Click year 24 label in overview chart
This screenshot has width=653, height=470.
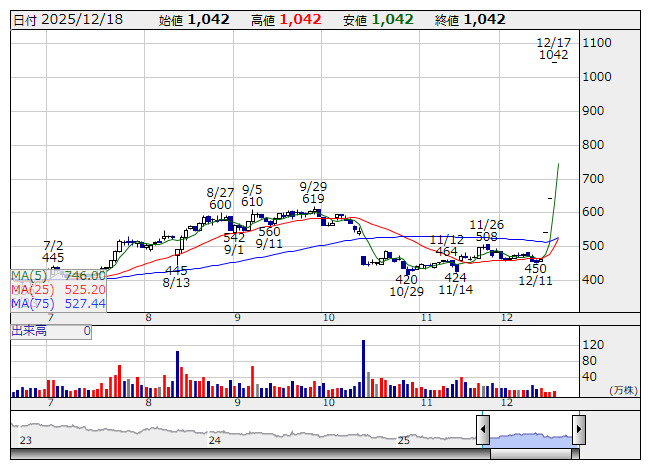tap(214, 440)
